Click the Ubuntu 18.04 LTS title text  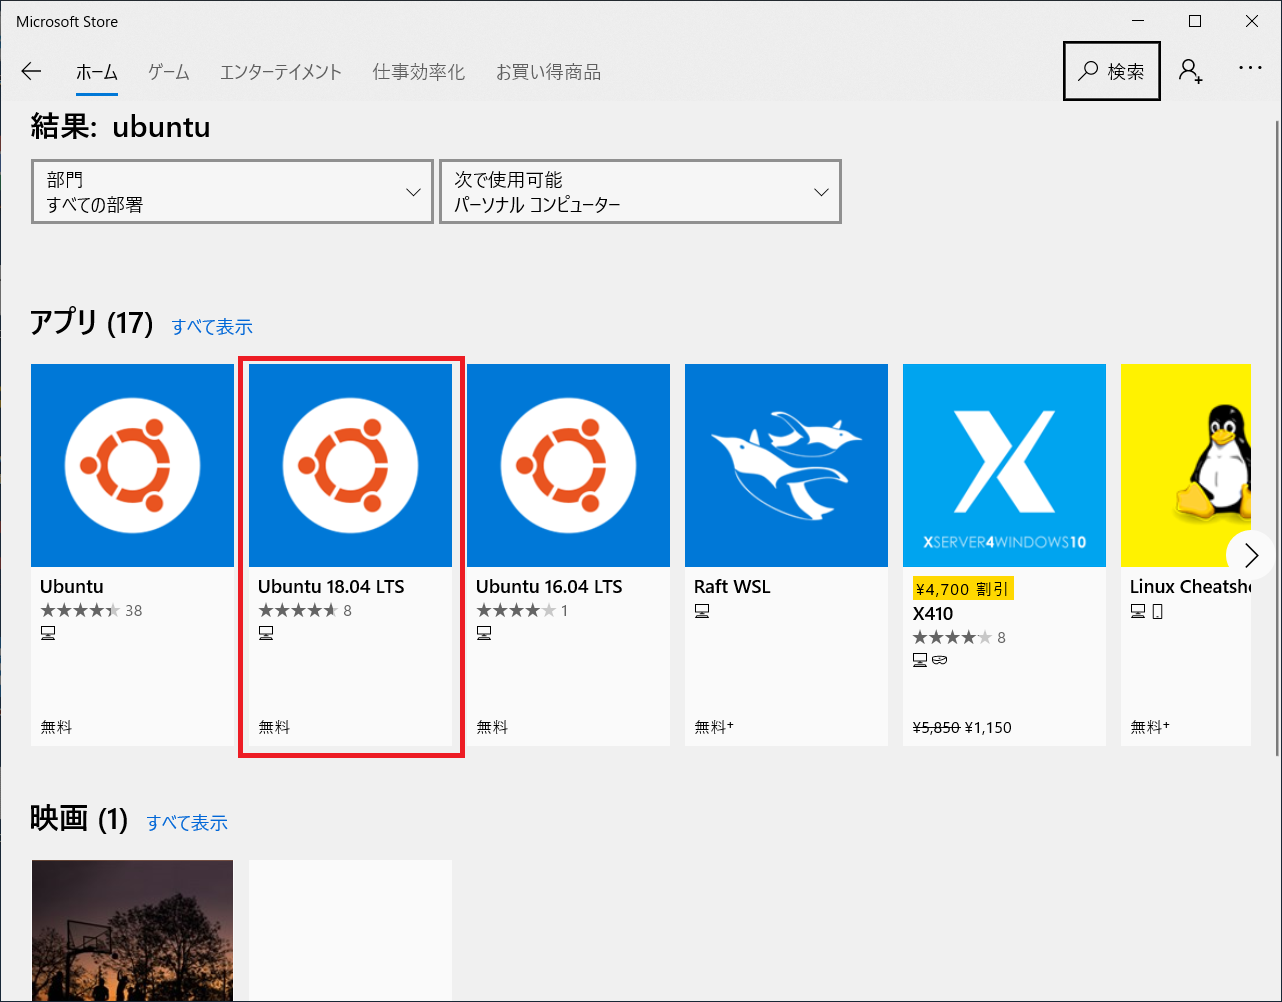331,587
